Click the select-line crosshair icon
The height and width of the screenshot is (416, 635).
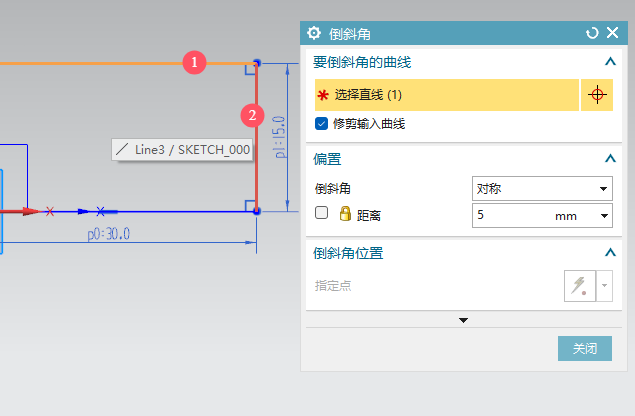[x=598, y=95]
